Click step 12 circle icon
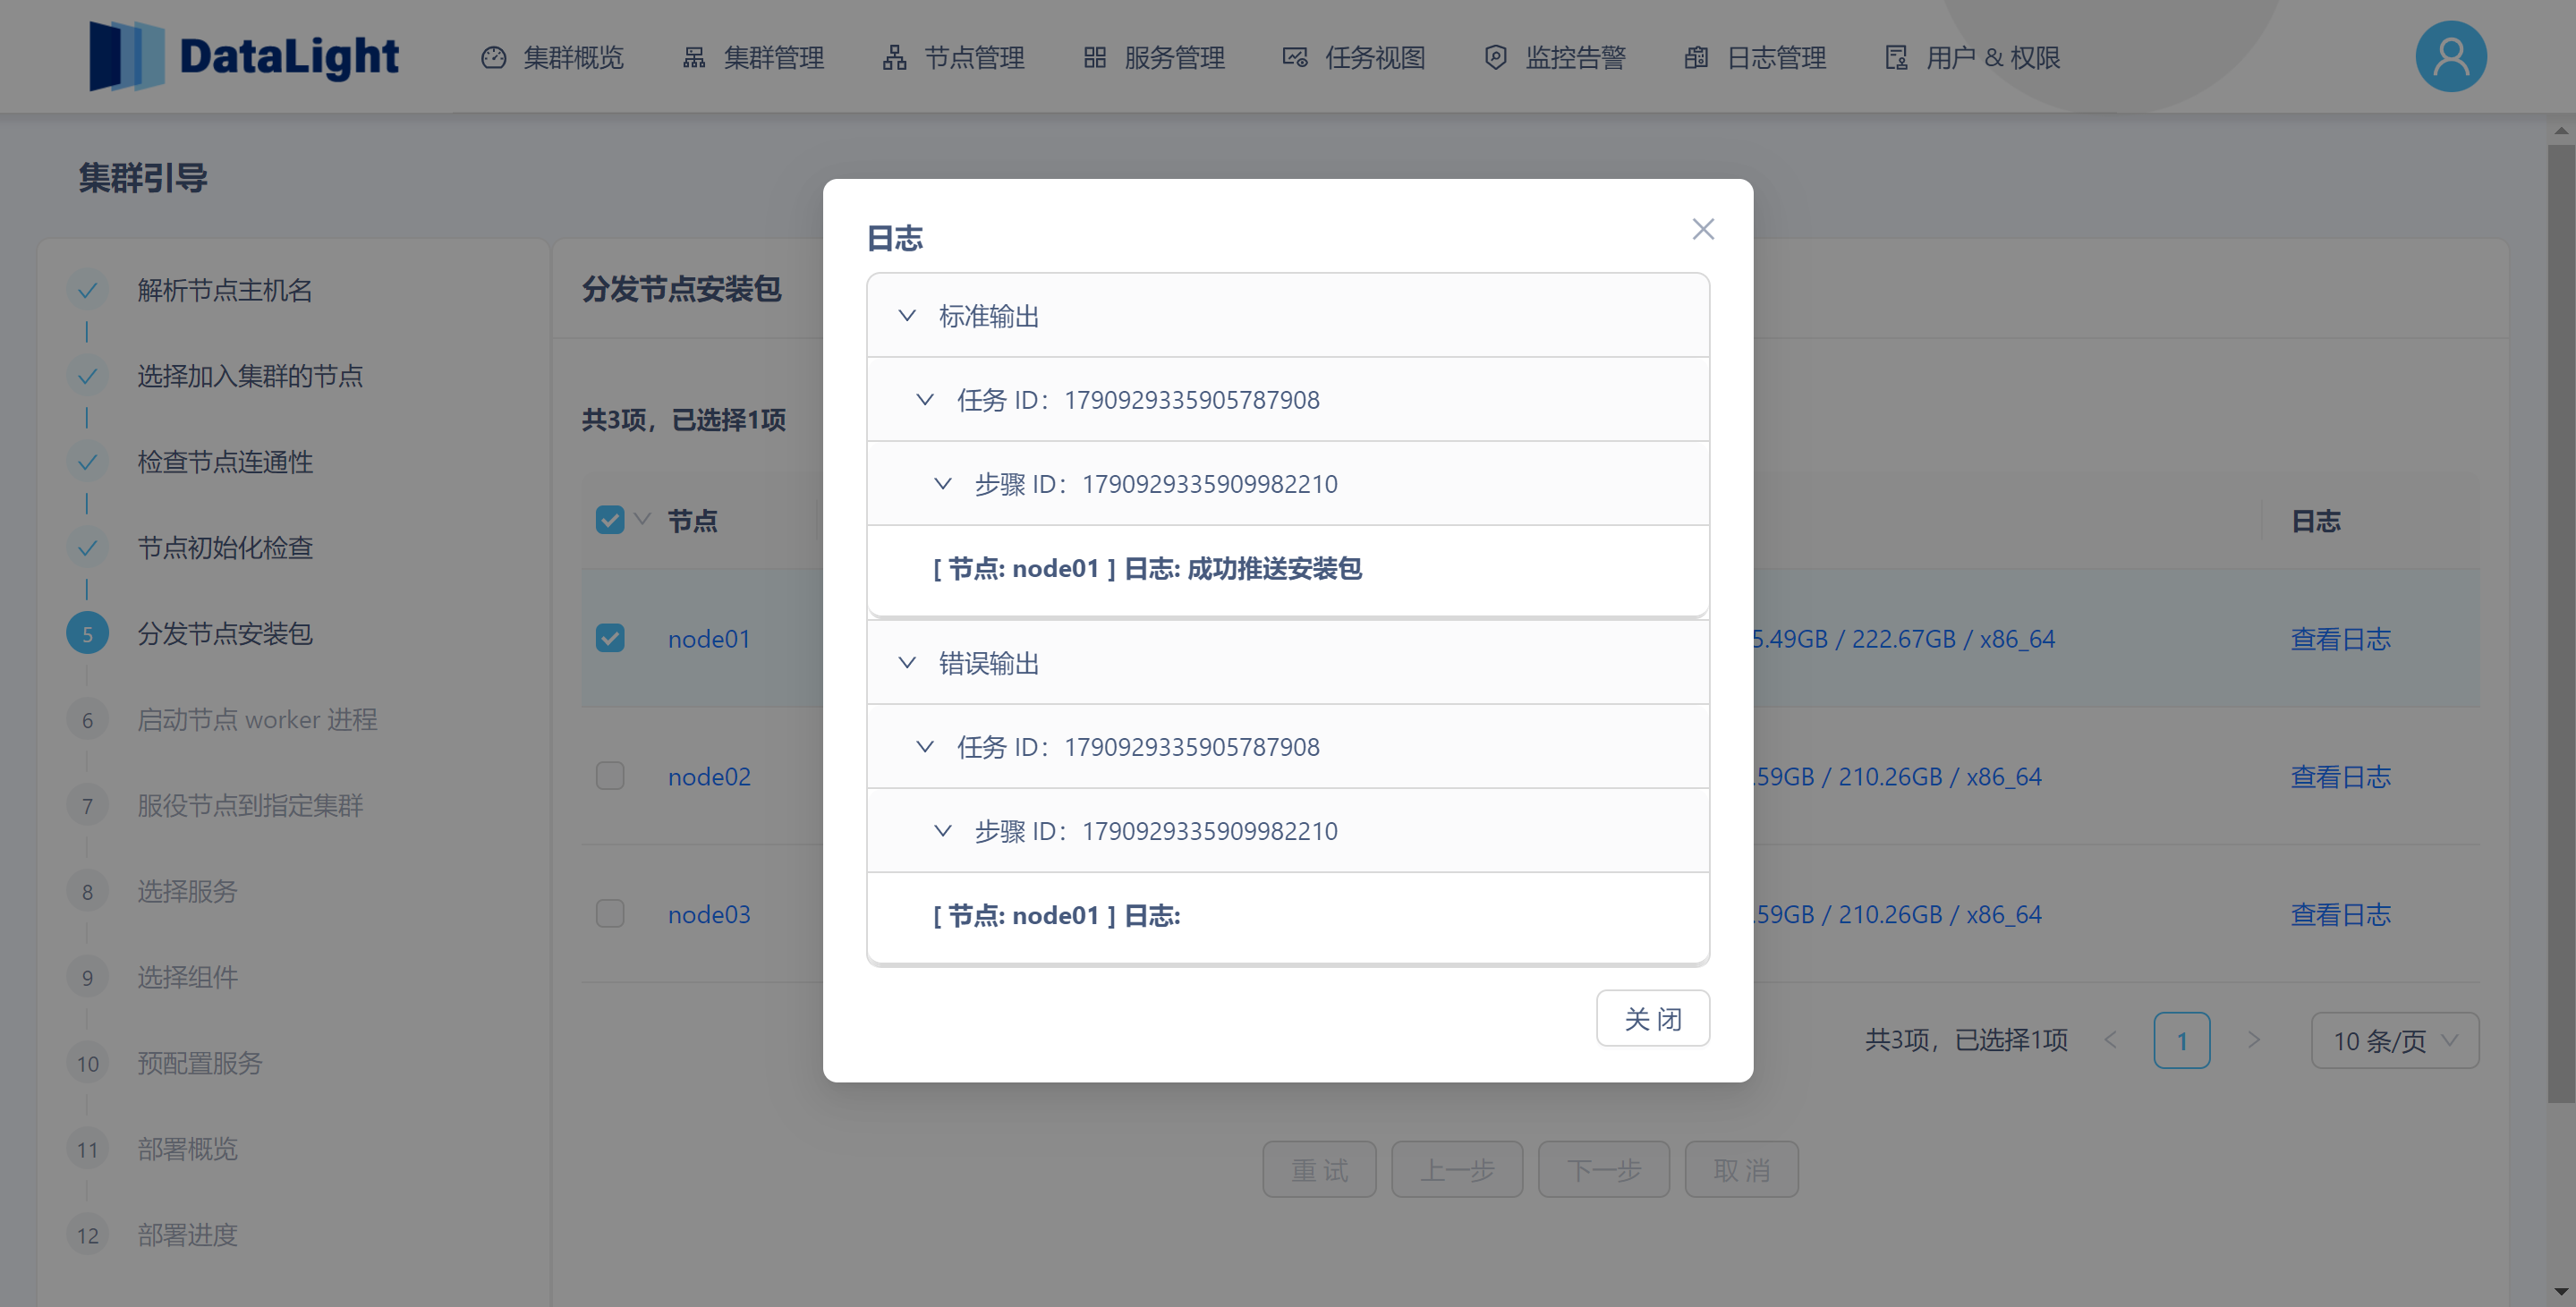Screen dimensions: 2576x1307 pos(87,1236)
